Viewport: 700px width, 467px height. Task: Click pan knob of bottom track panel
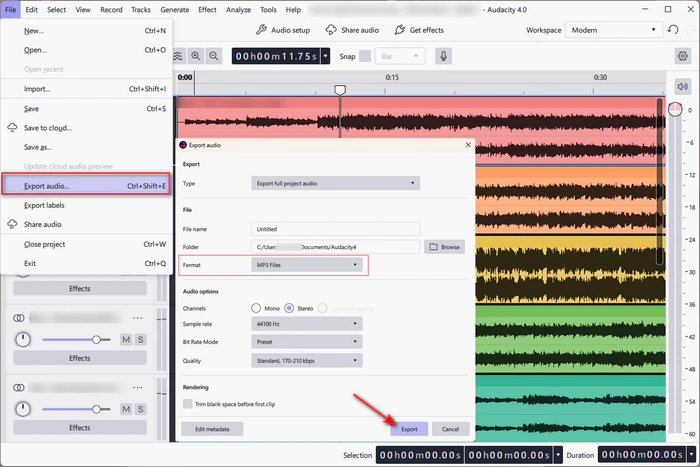(23, 409)
